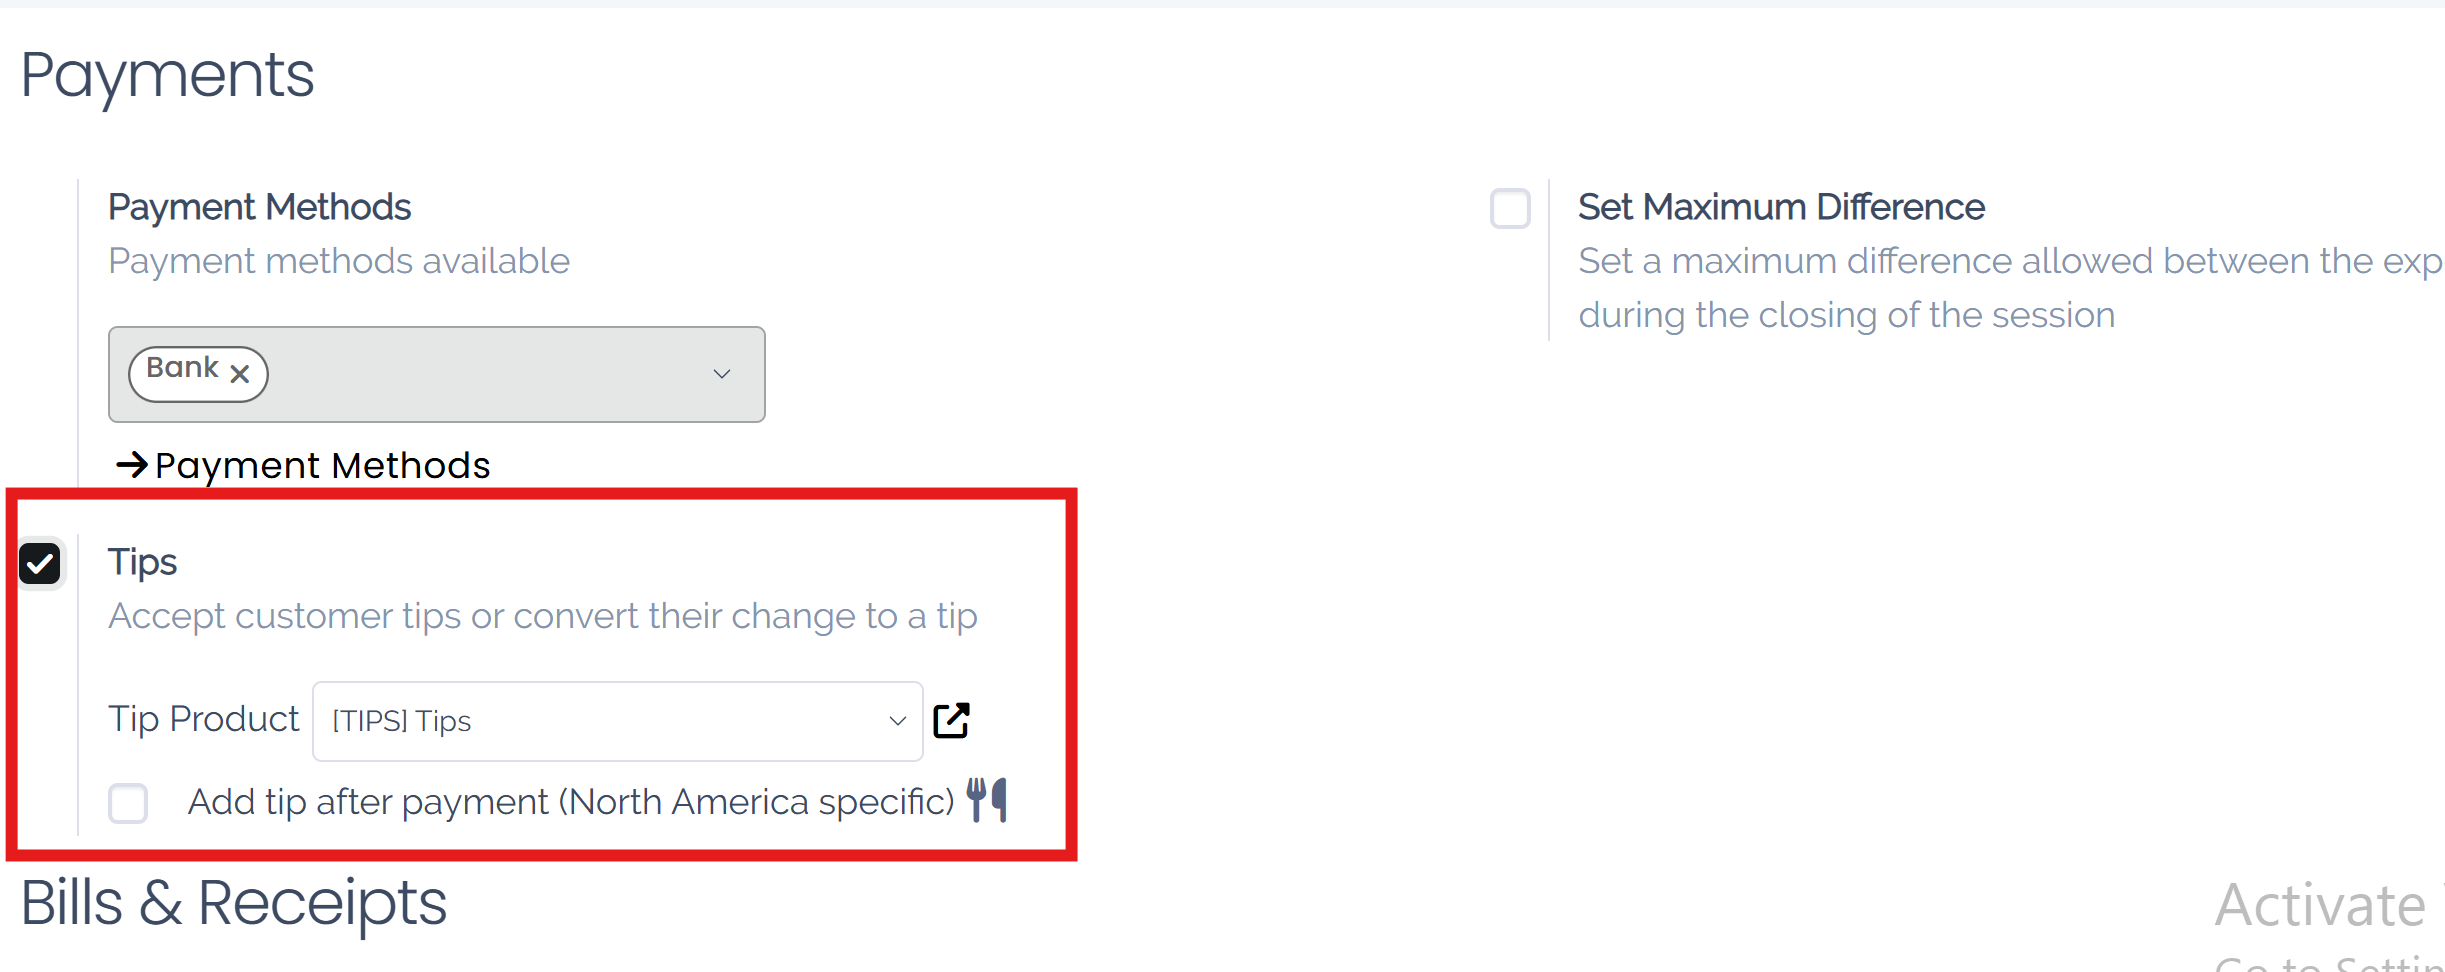This screenshot has height=972, width=2445.
Task: Click the Bills & Receipts section heading
Action: coord(233,902)
